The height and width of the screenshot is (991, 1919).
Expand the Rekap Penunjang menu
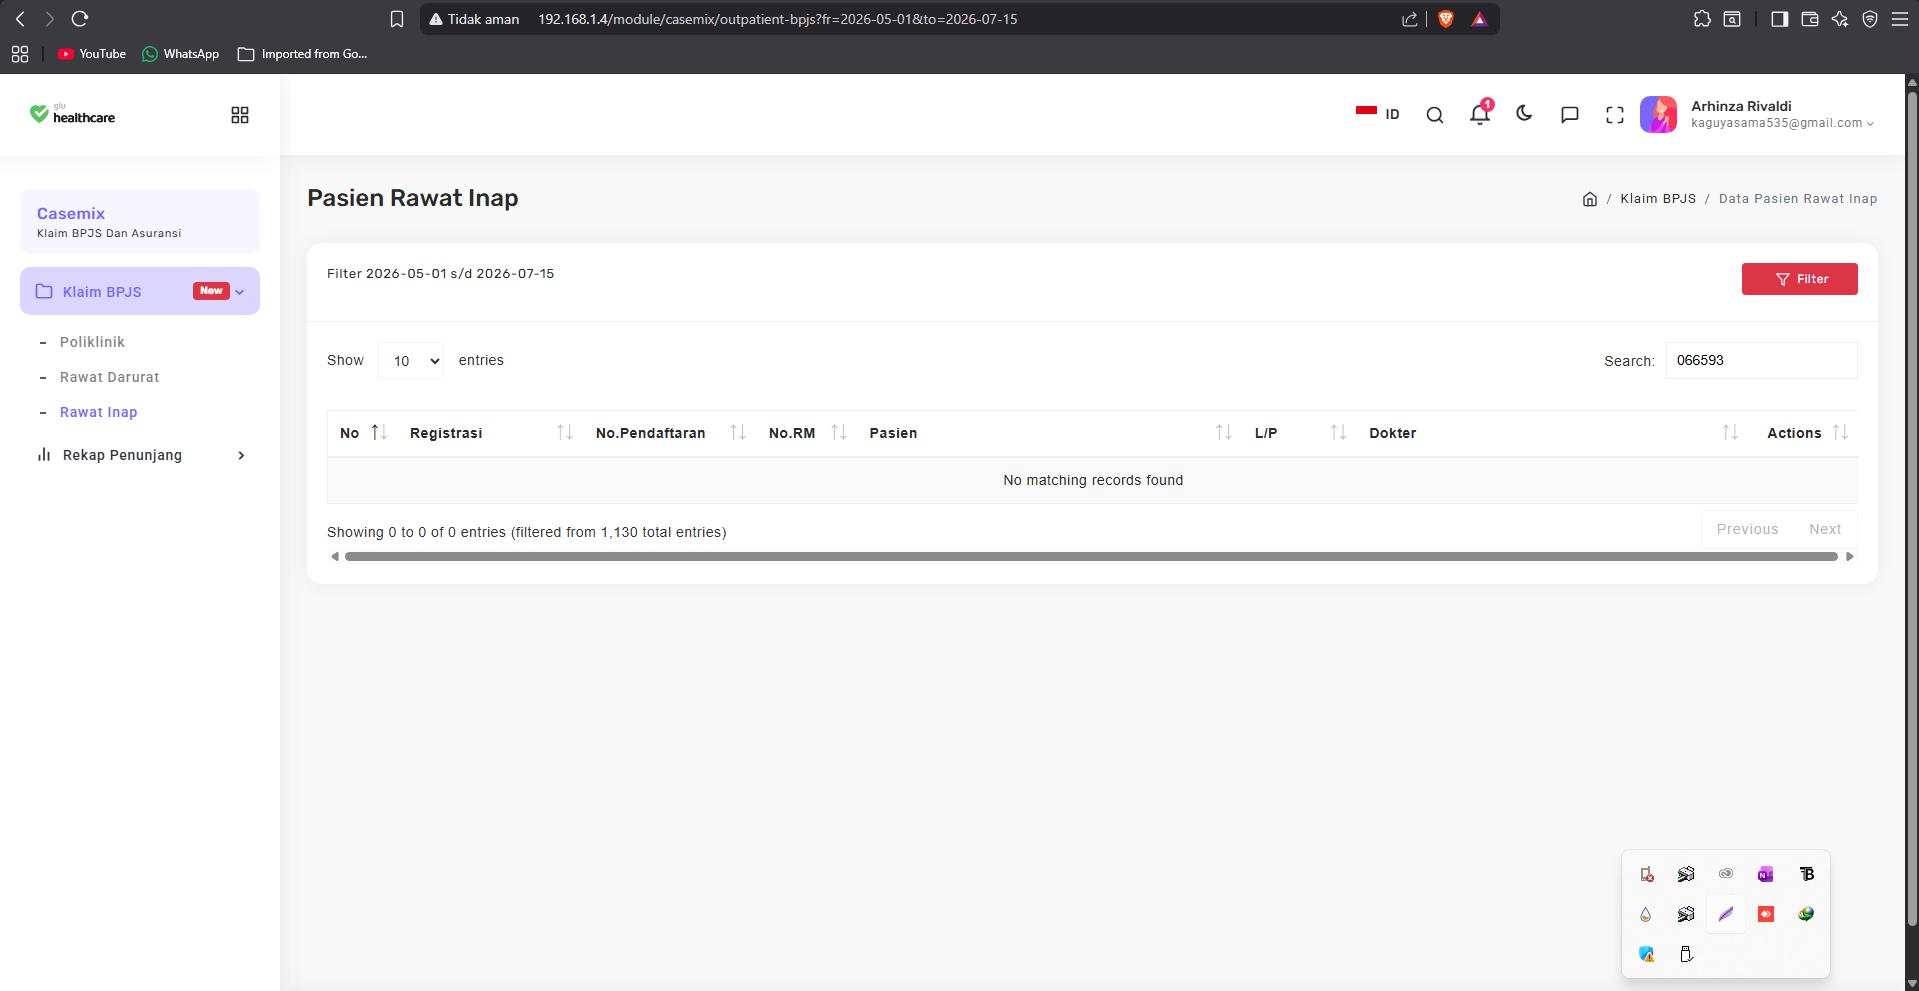click(140, 455)
